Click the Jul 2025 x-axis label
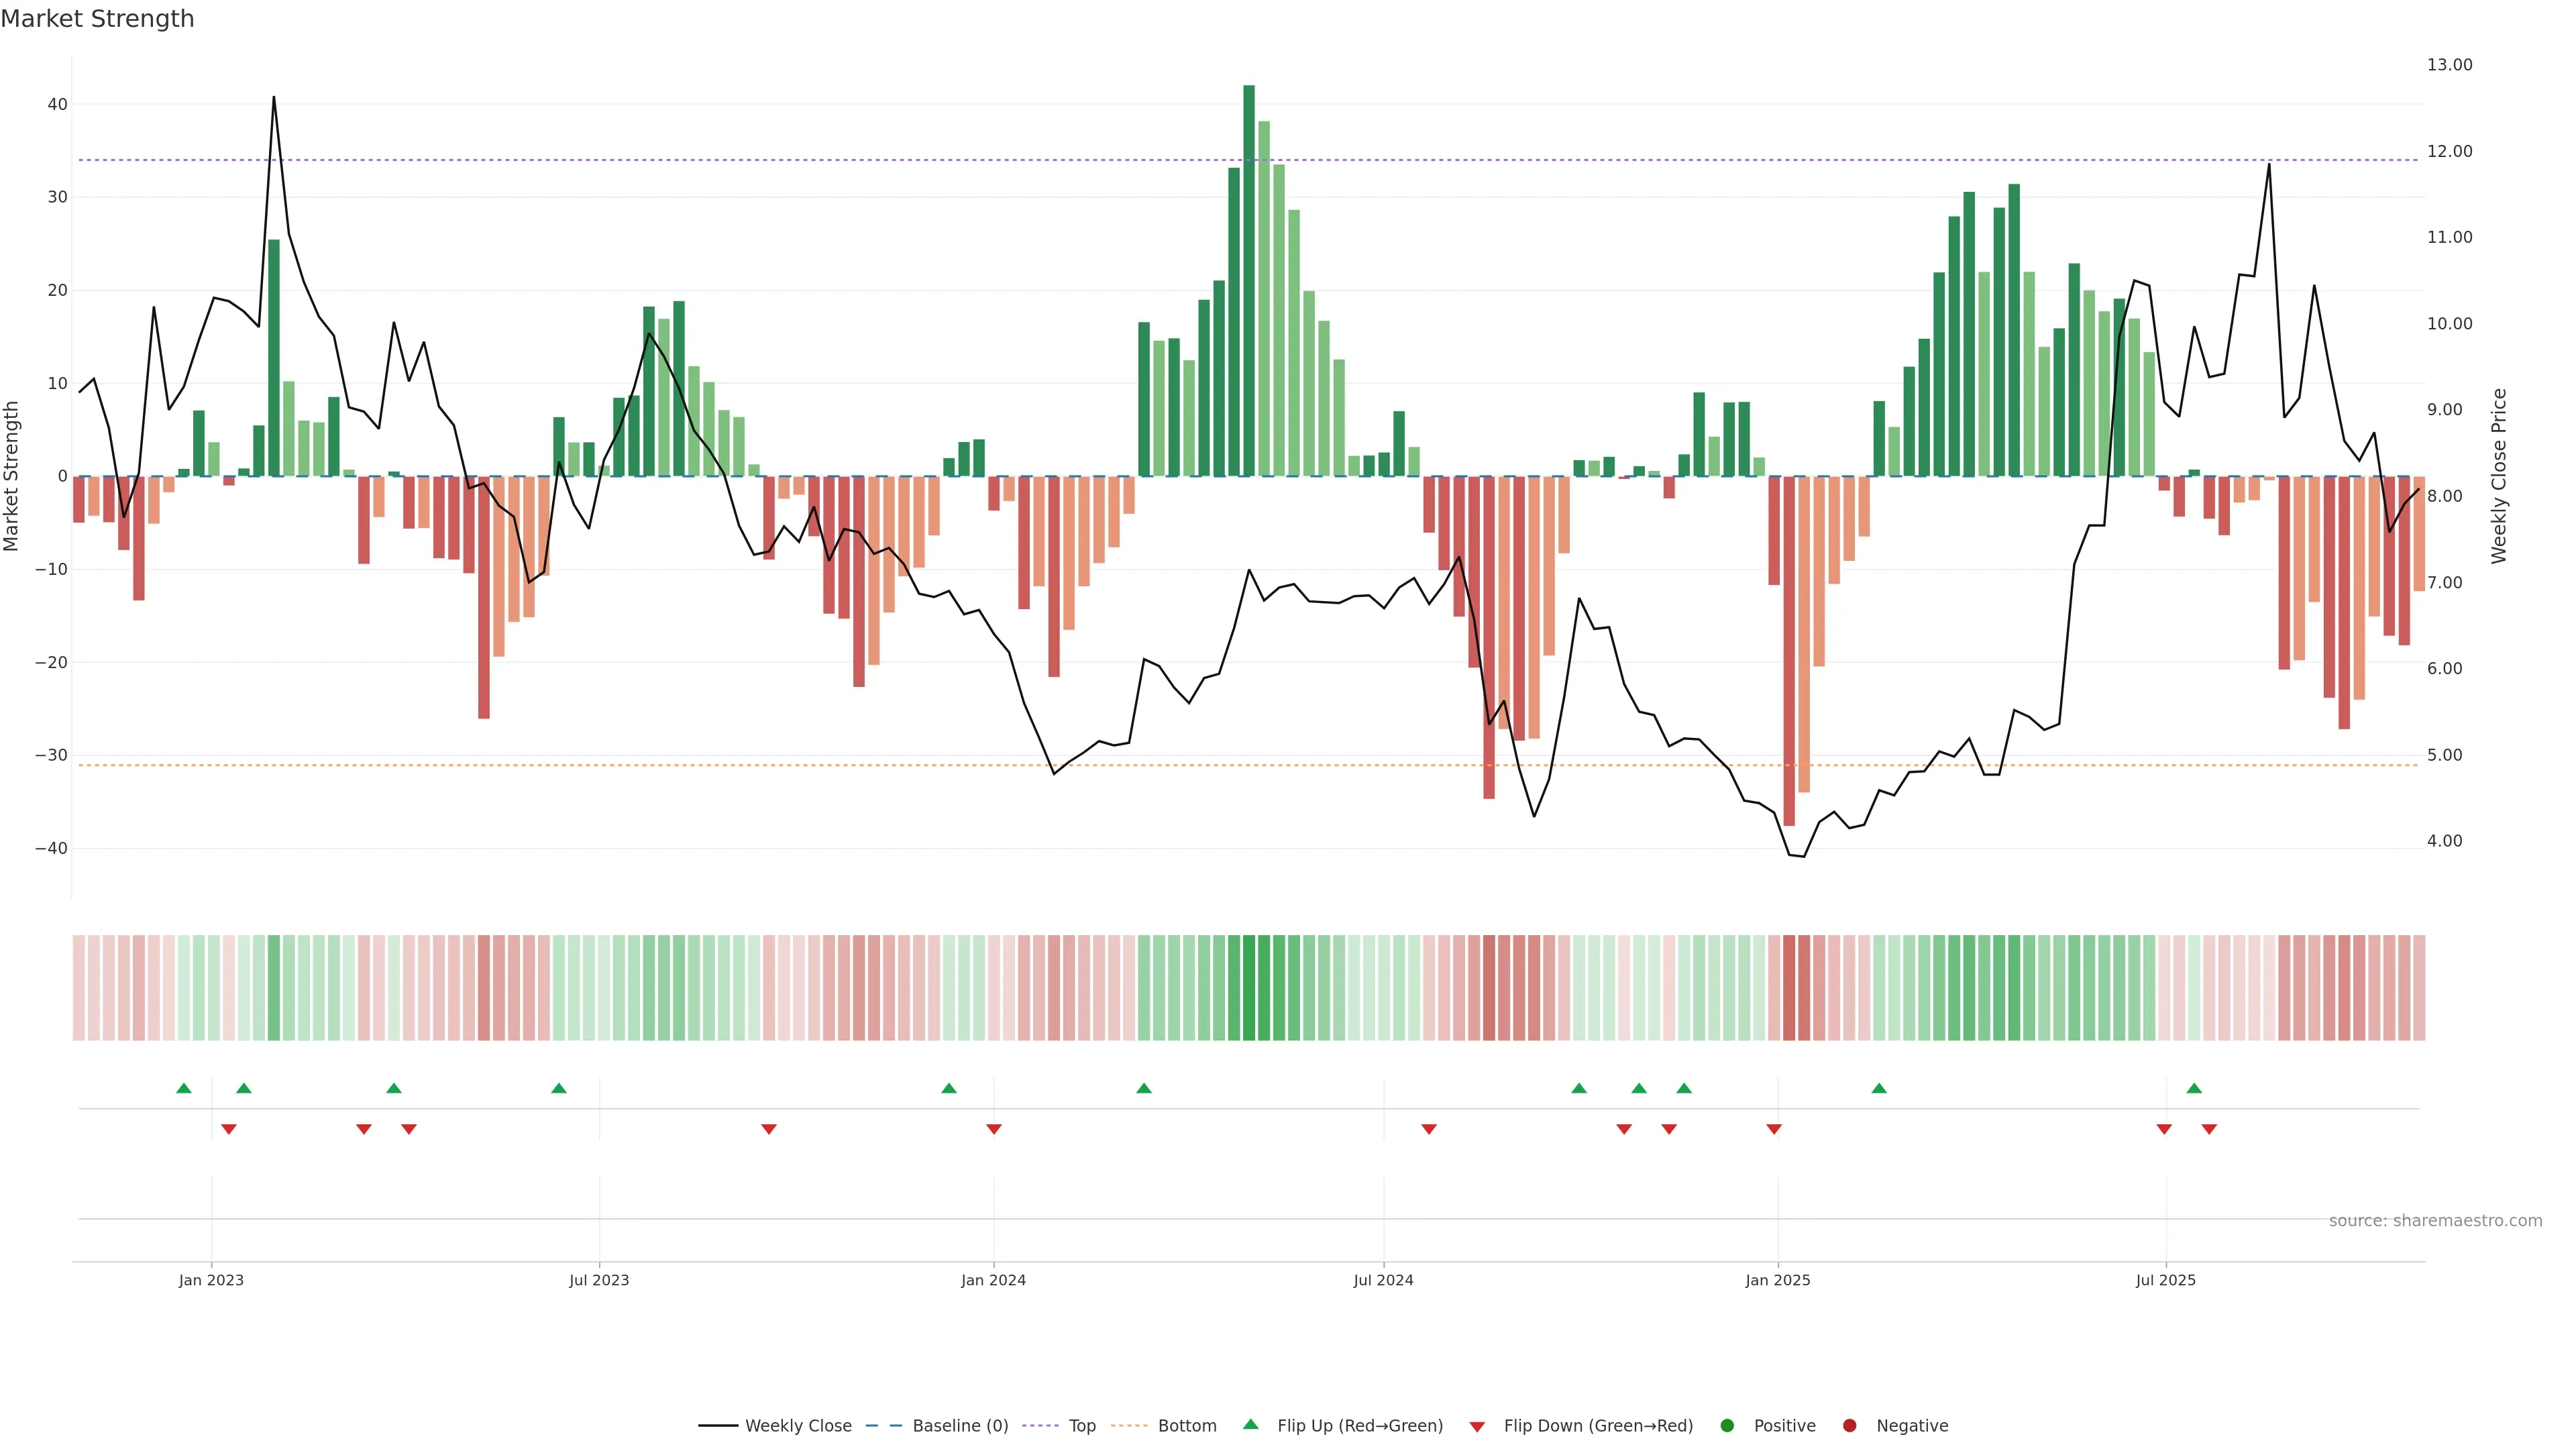The image size is (2576, 1449). (x=2165, y=1280)
